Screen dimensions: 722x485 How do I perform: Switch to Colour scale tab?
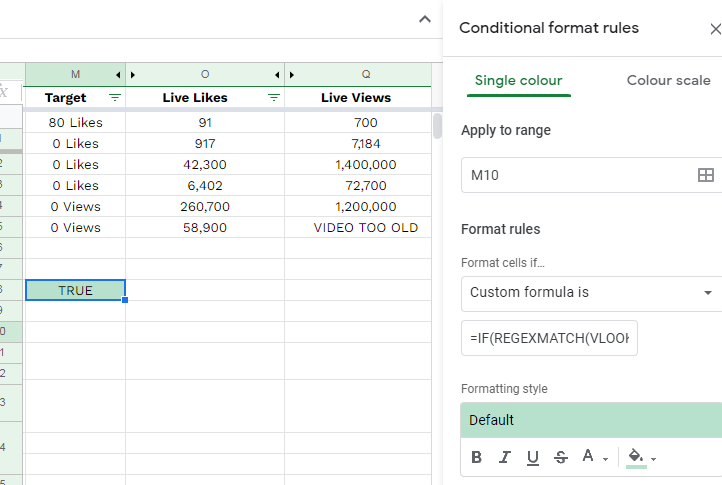pos(669,81)
